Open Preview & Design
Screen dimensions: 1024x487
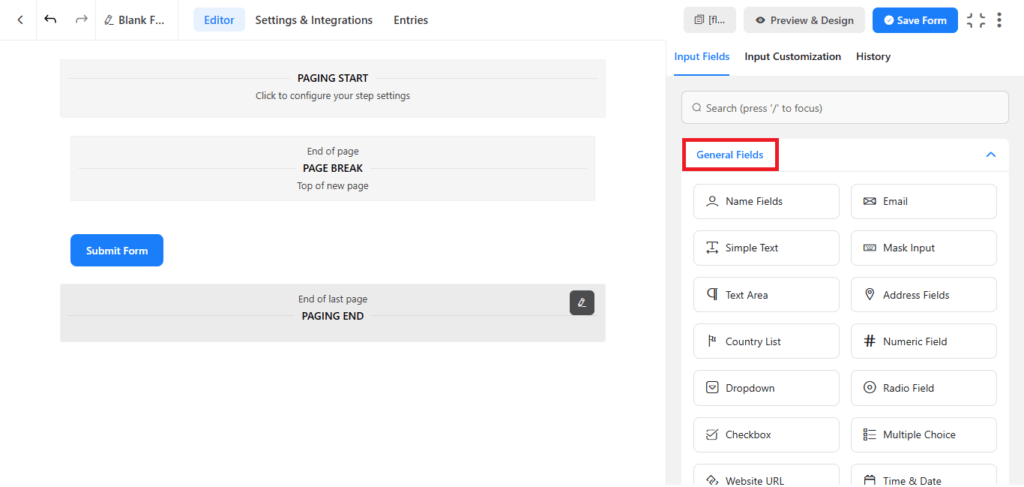[804, 20]
